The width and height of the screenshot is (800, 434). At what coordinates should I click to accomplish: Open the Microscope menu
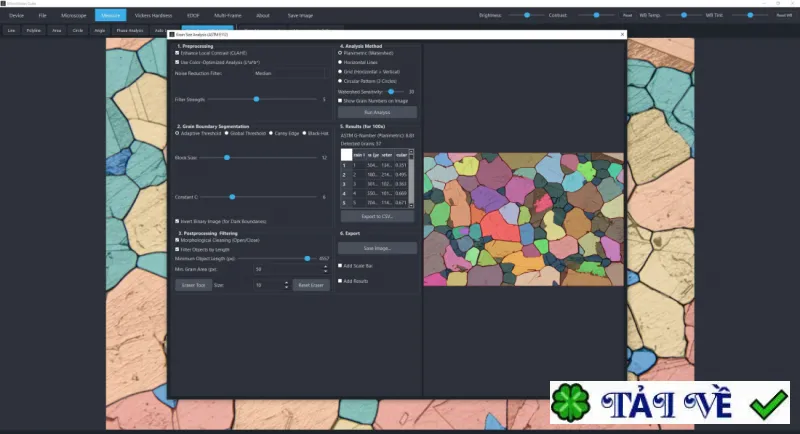[73, 15]
